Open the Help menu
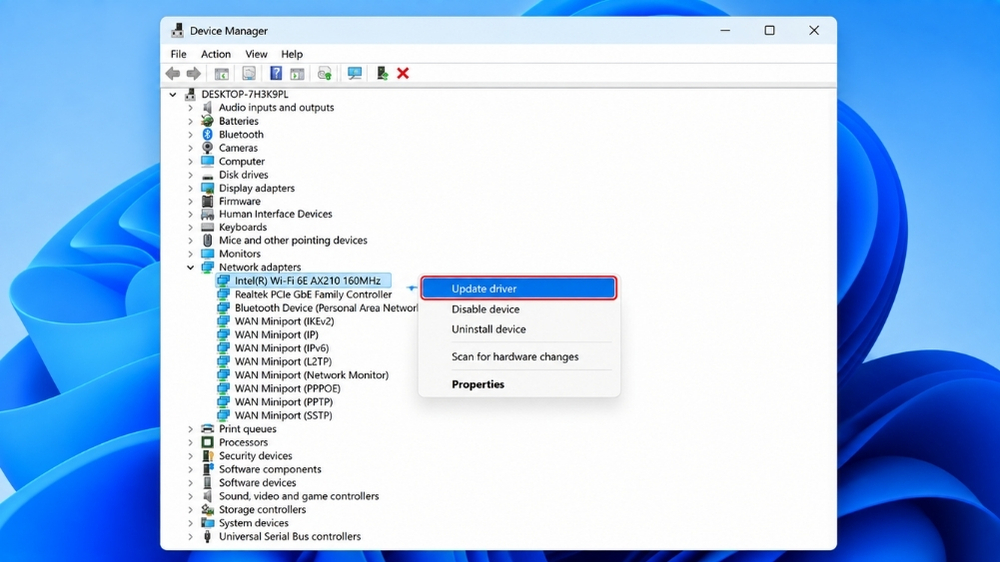 291,54
